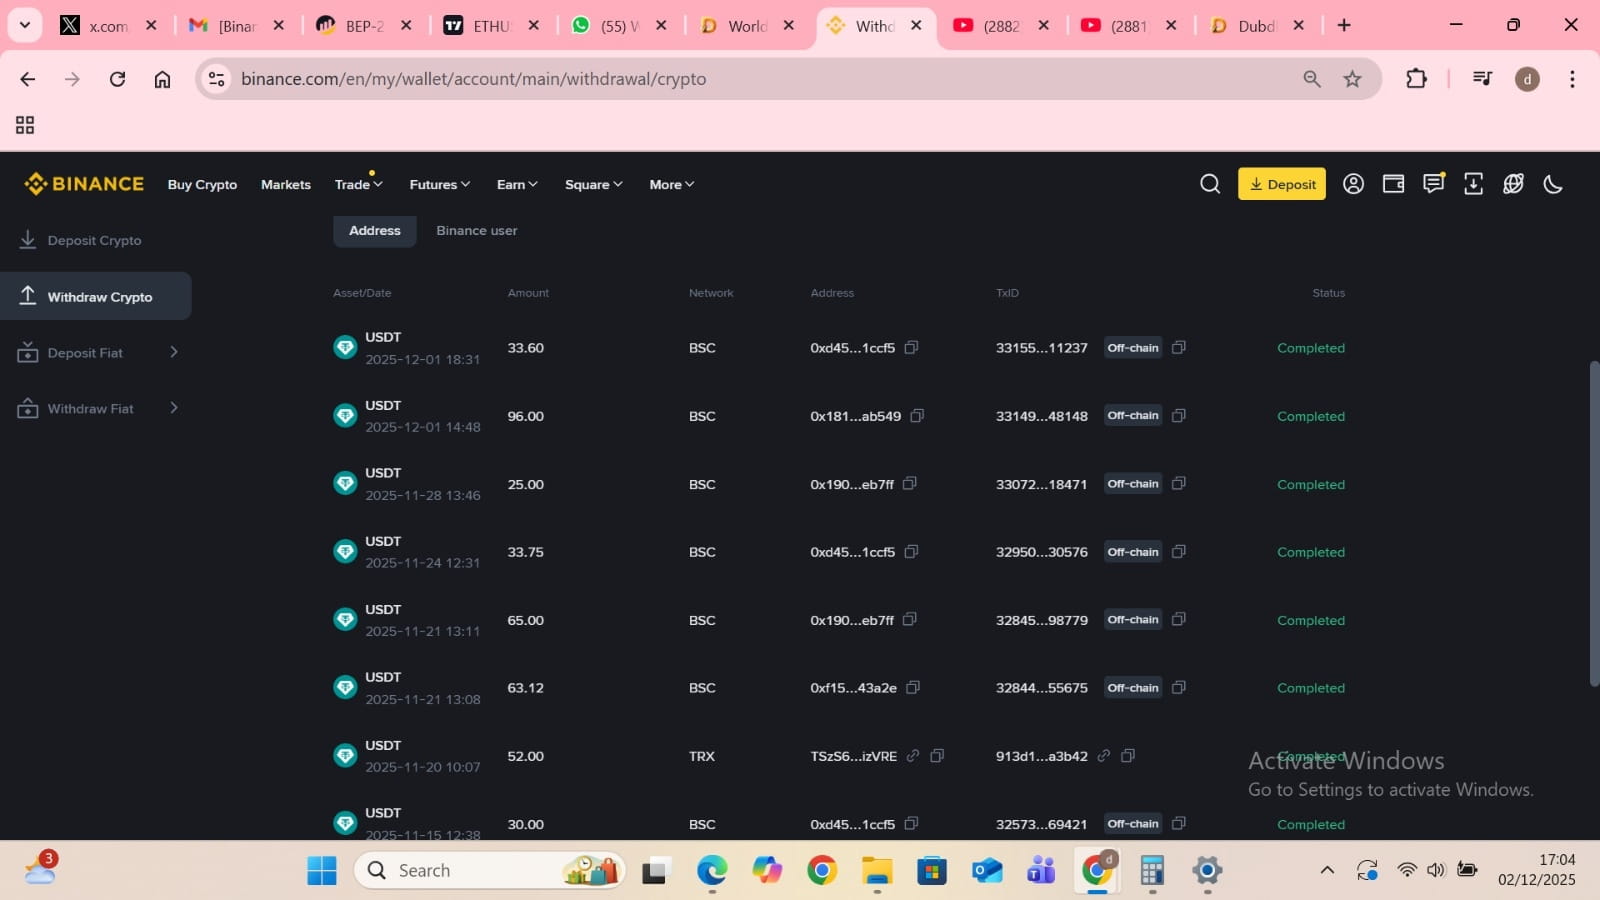Open the Chrome apps grid shortcut

coord(25,125)
